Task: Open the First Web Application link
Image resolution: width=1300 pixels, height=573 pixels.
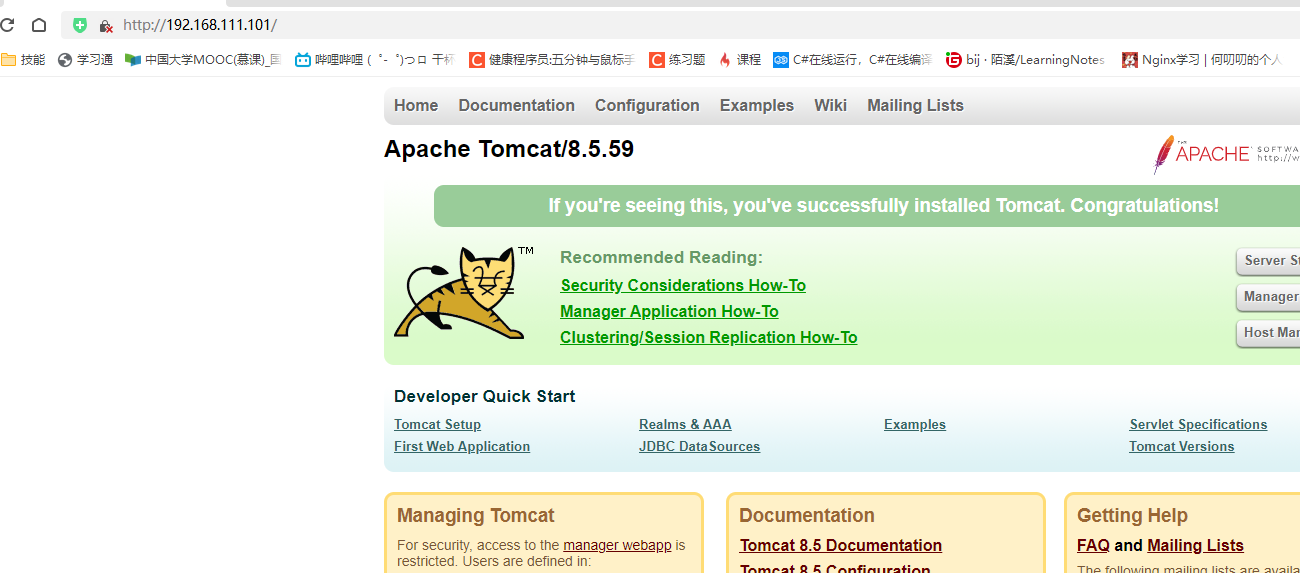Action: (x=462, y=447)
